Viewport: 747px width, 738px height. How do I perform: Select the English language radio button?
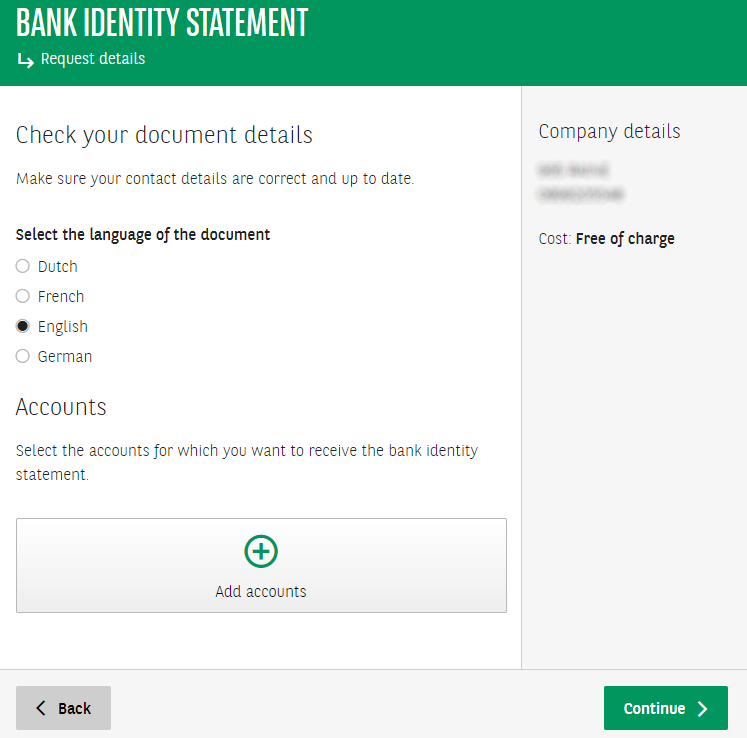(23, 327)
